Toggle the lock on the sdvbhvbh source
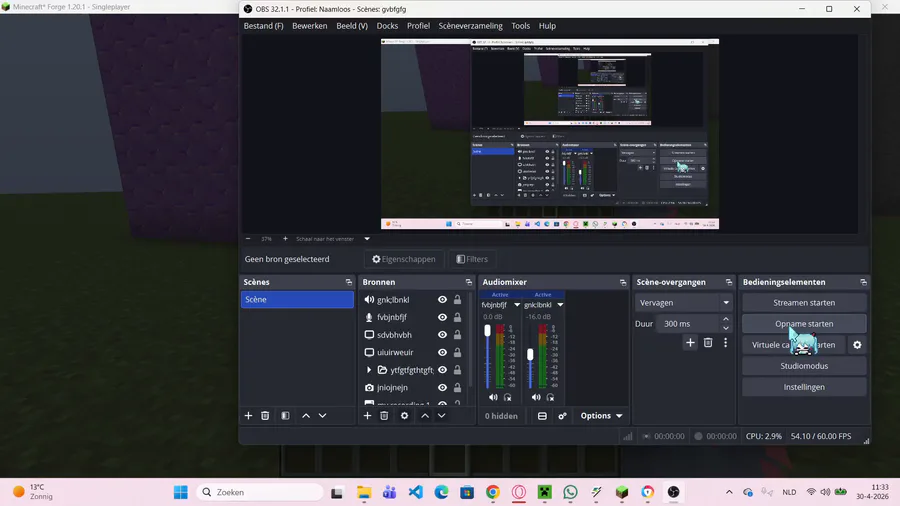 coord(457,334)
